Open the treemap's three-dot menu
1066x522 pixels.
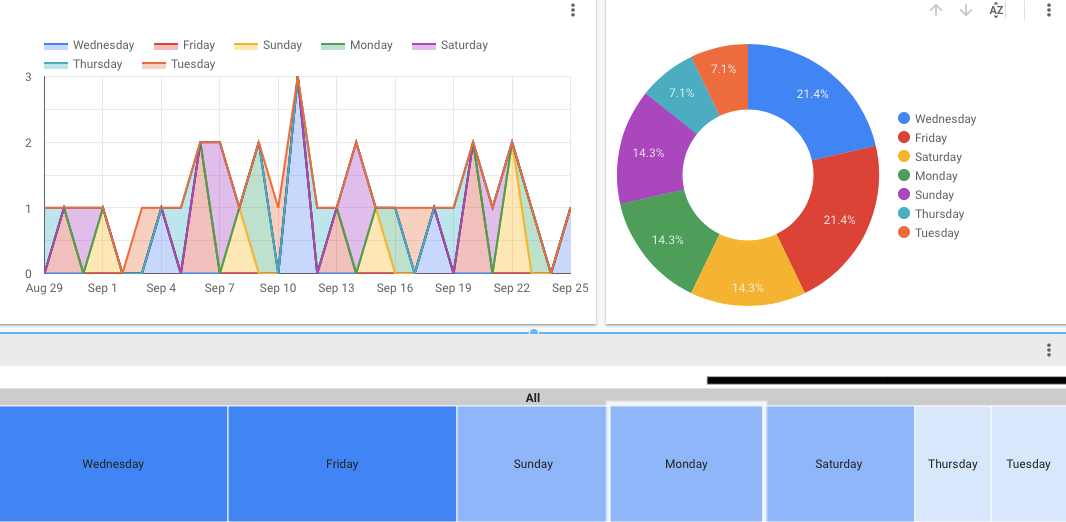click(1049, 350)
